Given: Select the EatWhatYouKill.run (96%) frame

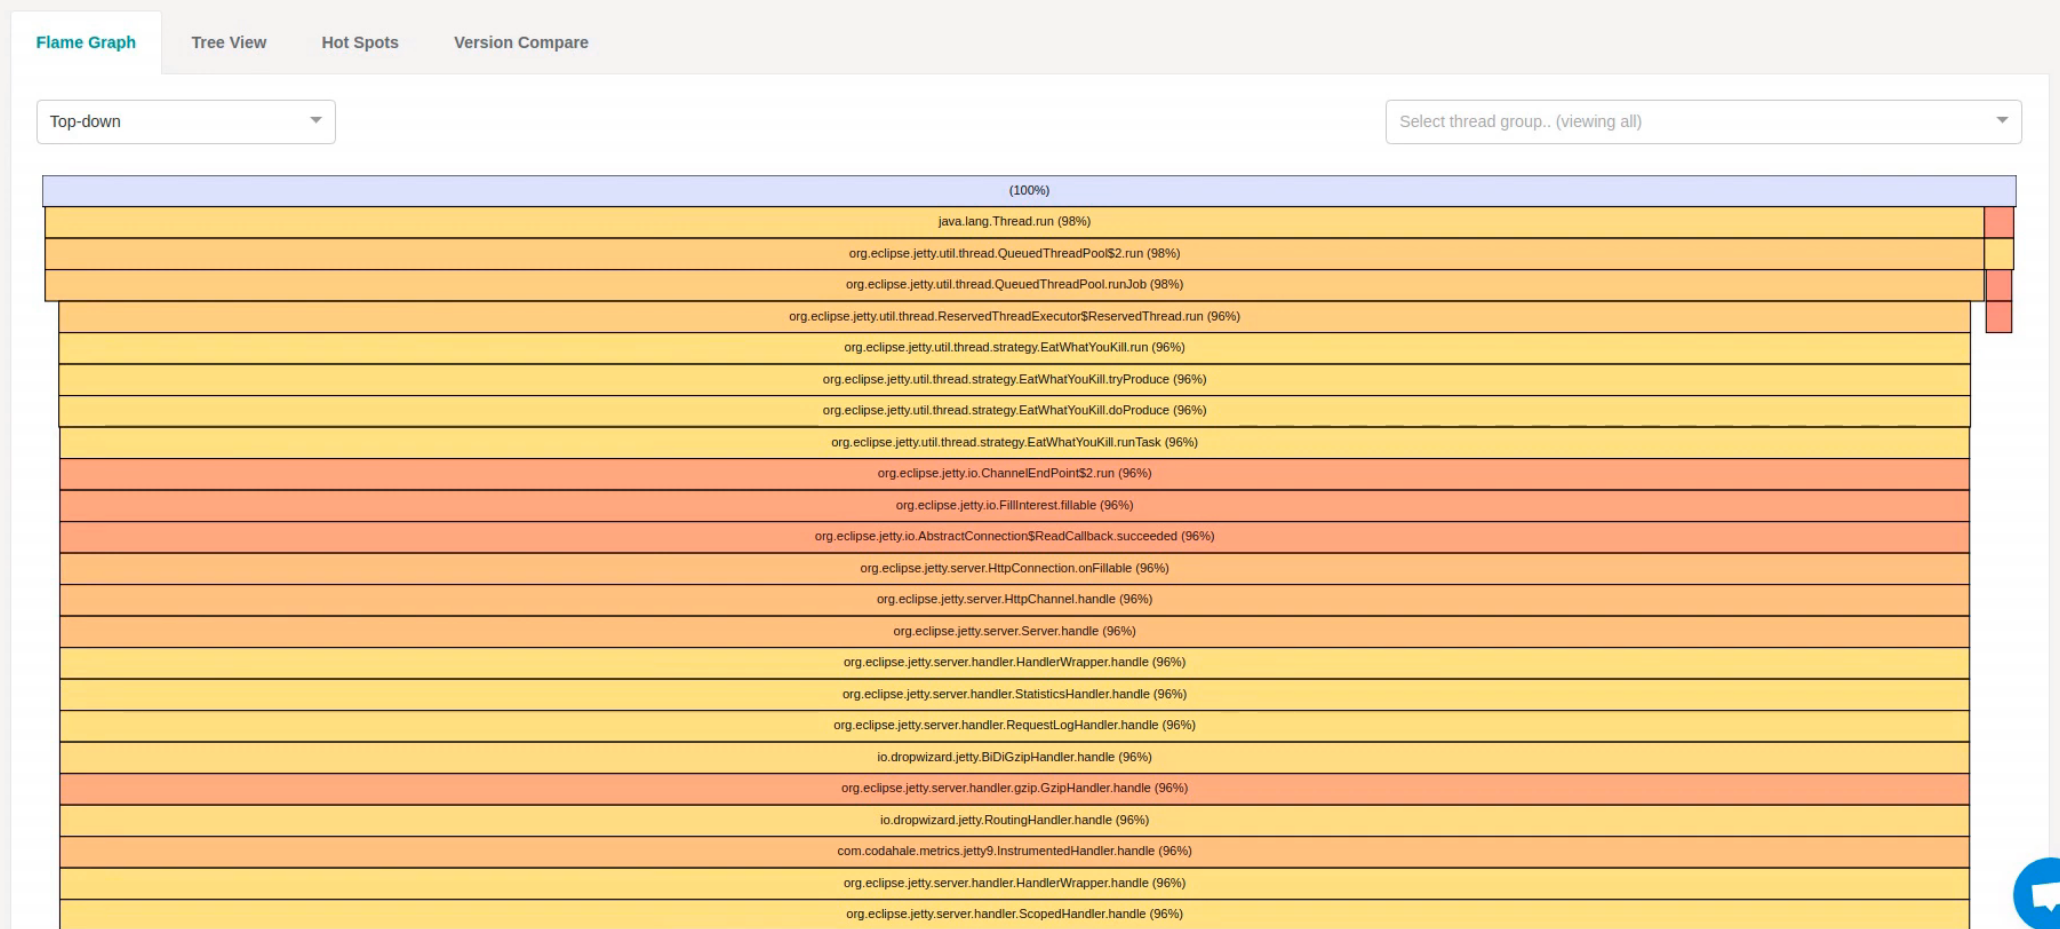Looking at the screenshot, I should click(x=1014, y=348).
